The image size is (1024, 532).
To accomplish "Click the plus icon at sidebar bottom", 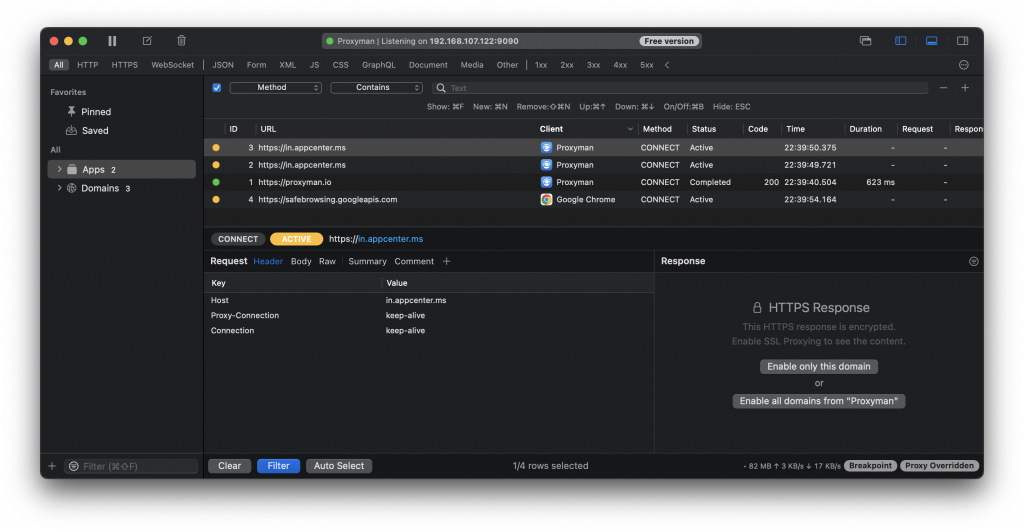I will pos(52,466).
